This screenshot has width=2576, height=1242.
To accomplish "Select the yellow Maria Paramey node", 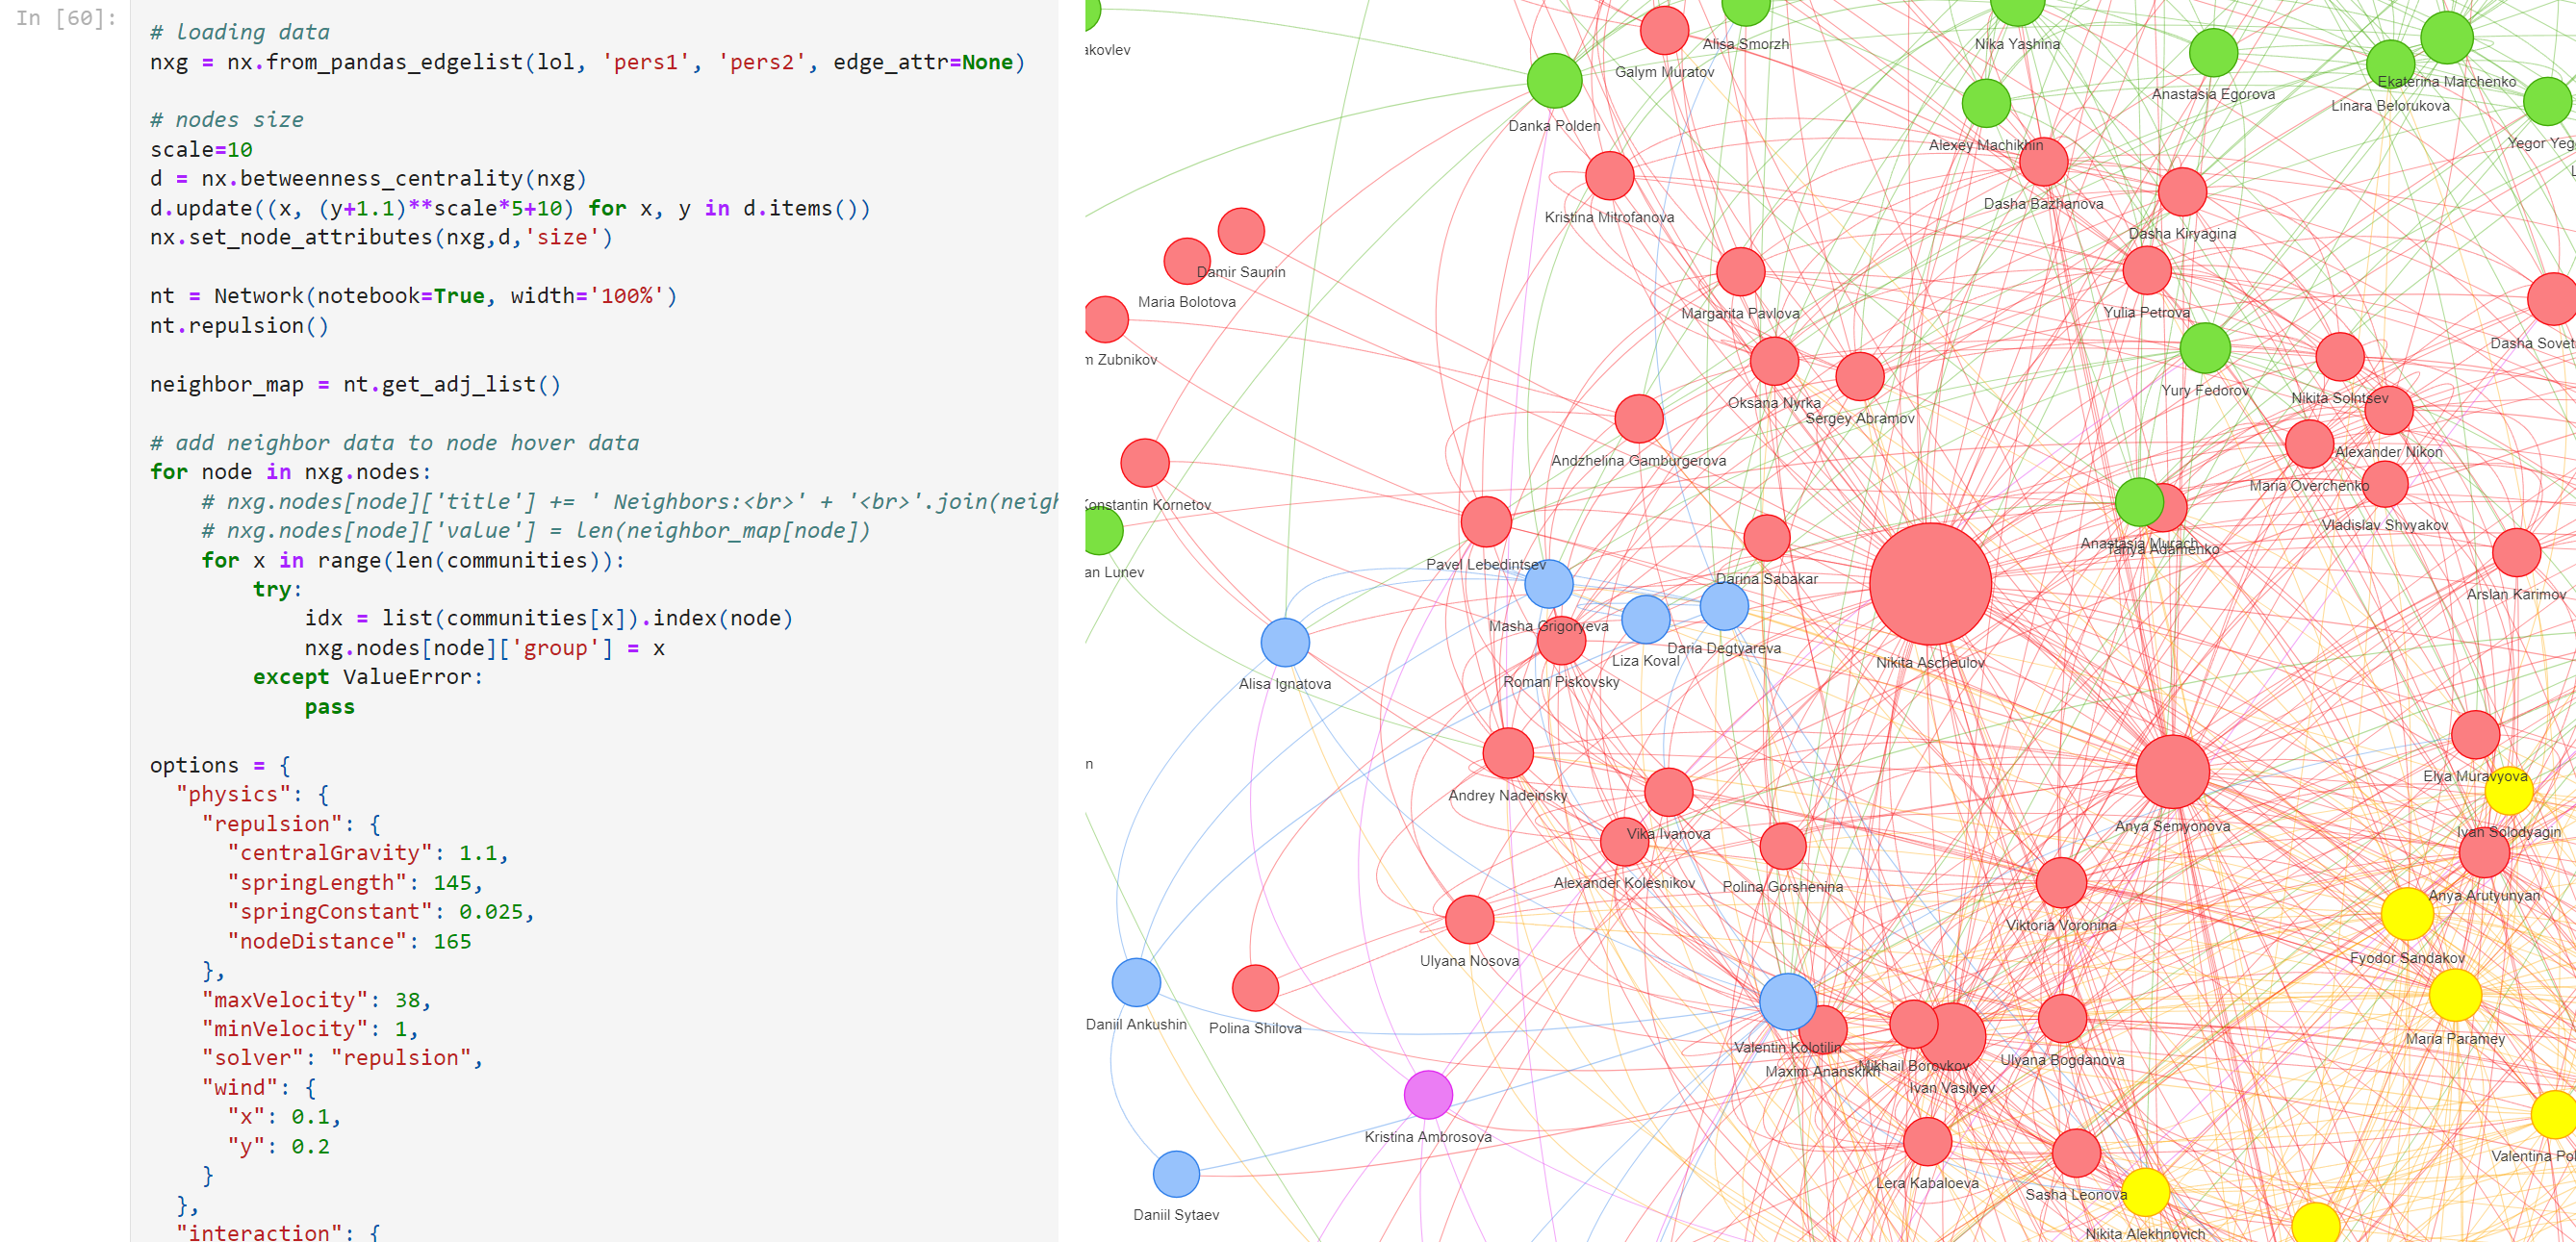I will pos(2455,995).
